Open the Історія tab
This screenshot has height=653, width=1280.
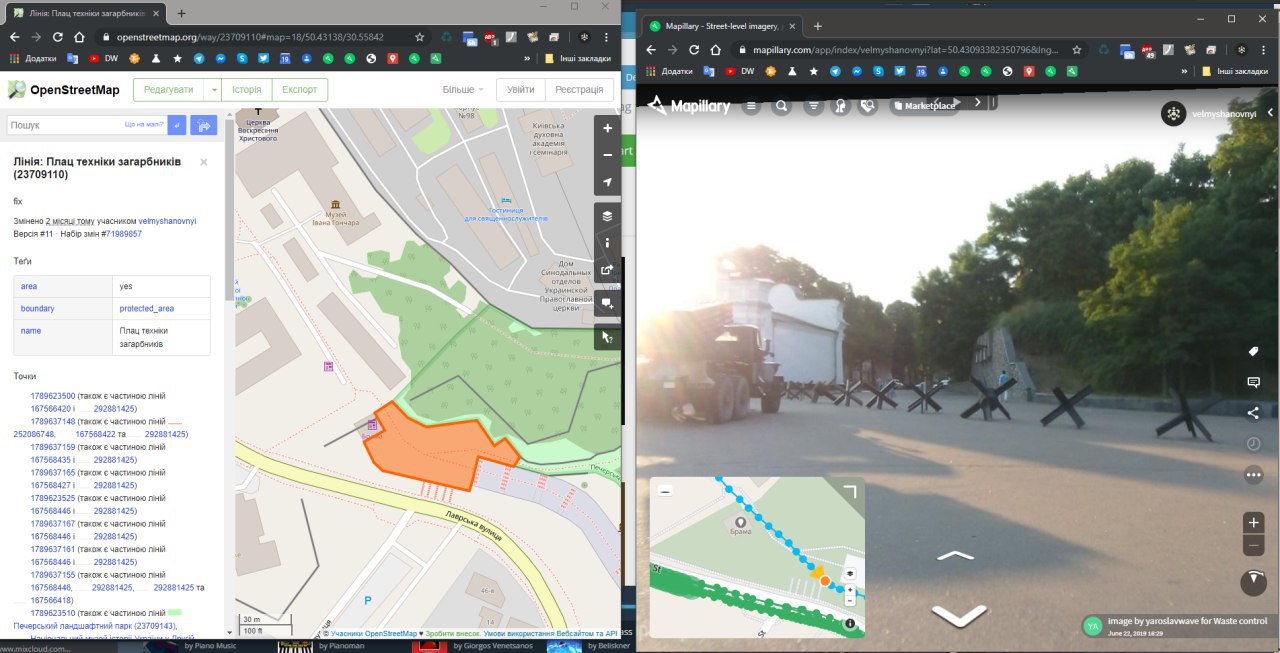coord(246,89)
